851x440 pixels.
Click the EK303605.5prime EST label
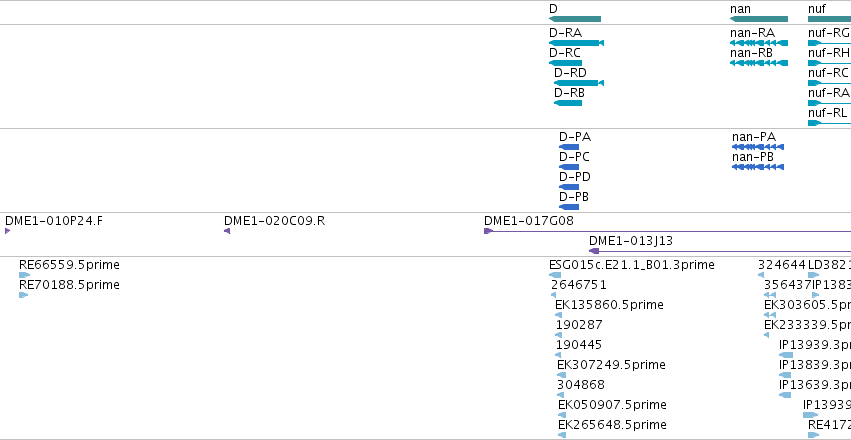tap(807, 305)
